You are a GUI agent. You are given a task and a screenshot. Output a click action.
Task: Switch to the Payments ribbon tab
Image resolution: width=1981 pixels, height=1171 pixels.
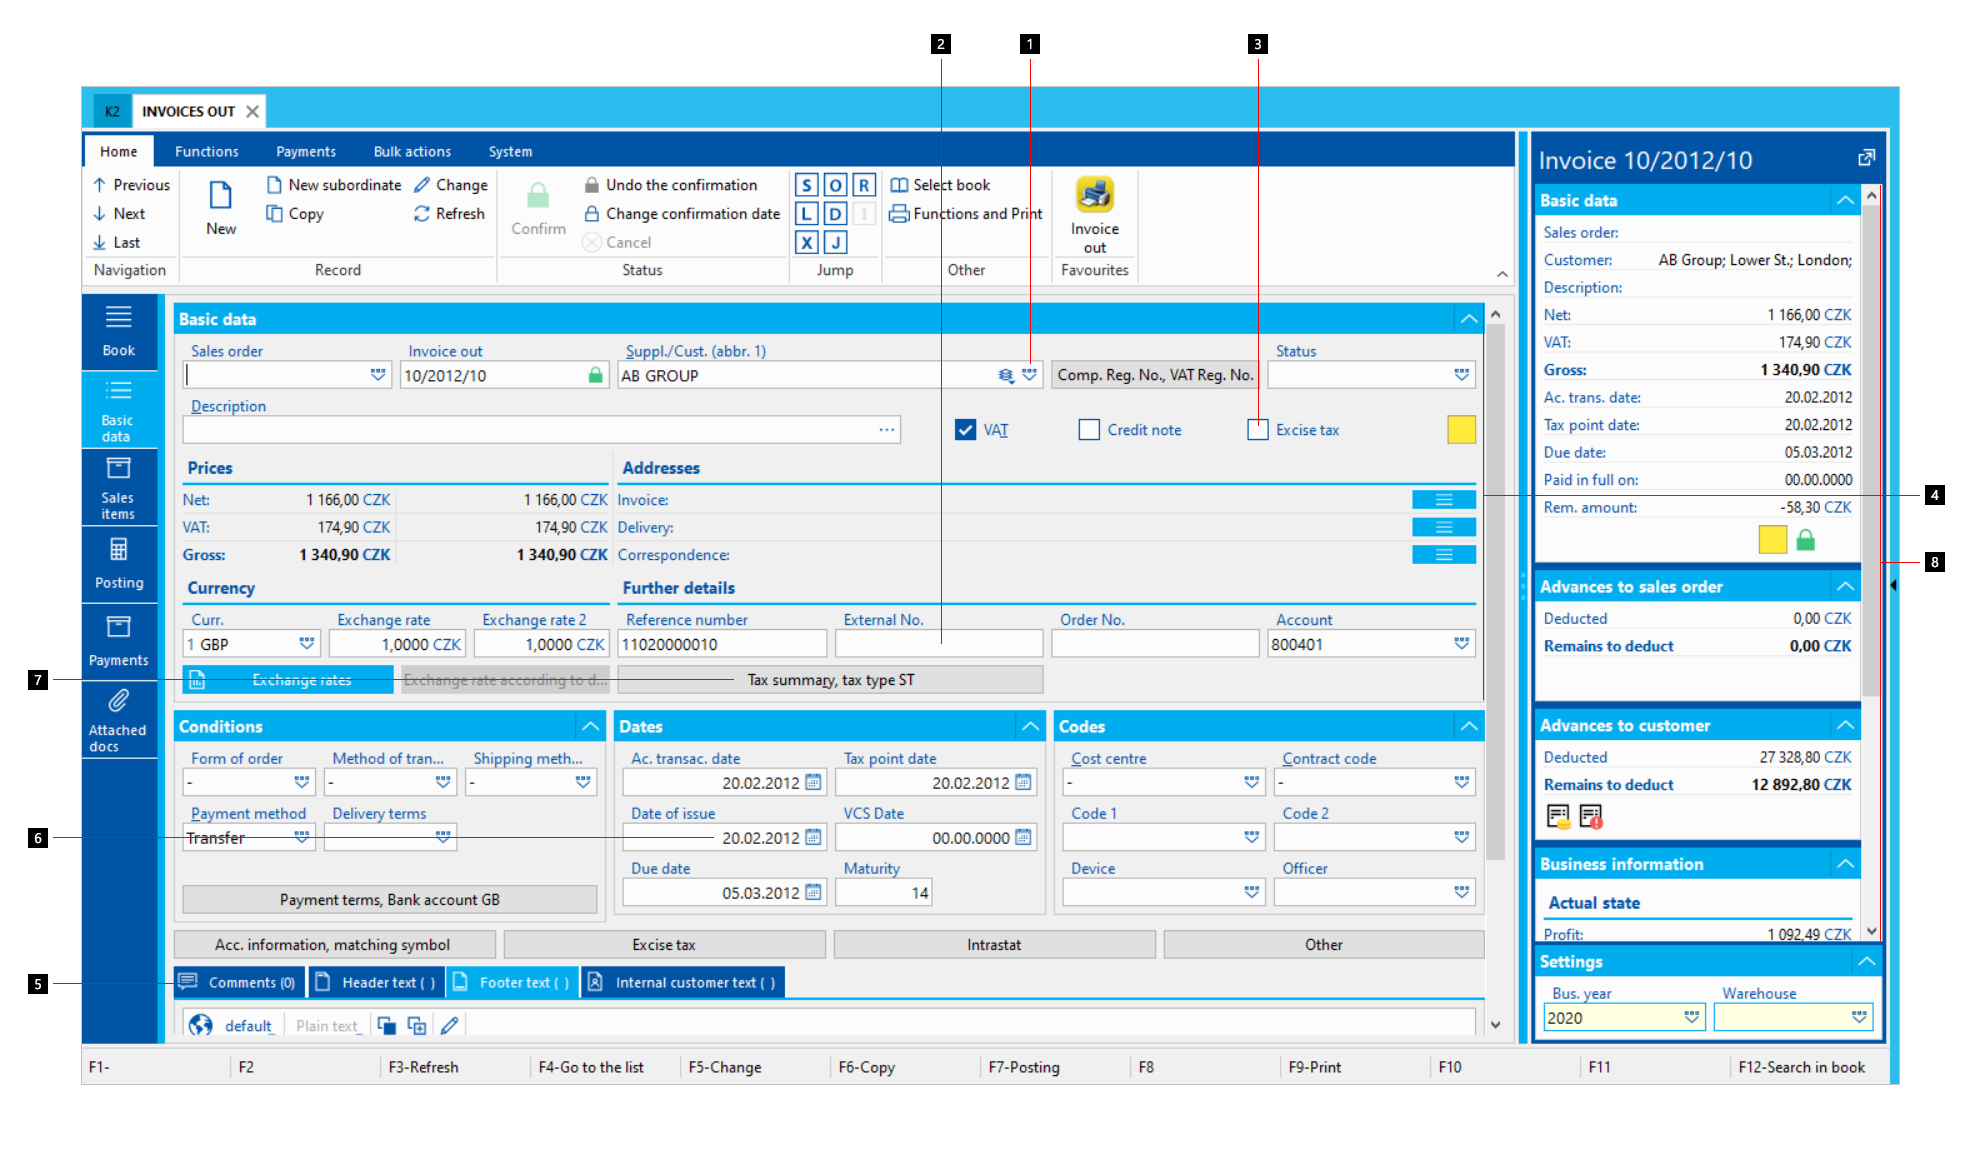pyautogui.click(x=306, y=152)
